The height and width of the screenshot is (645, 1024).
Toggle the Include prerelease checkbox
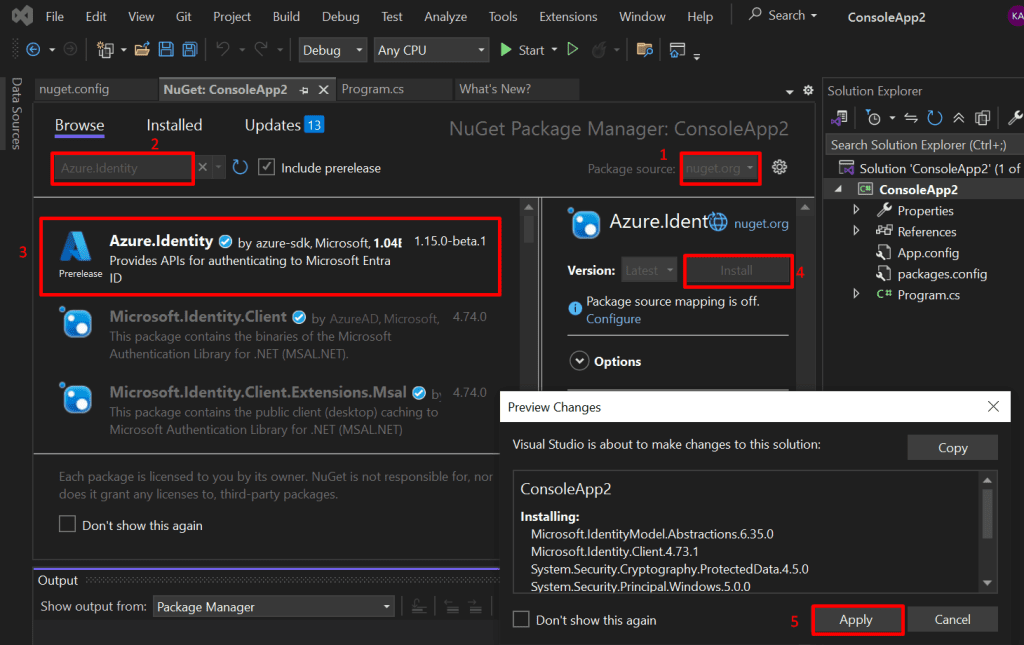(266, 168)
